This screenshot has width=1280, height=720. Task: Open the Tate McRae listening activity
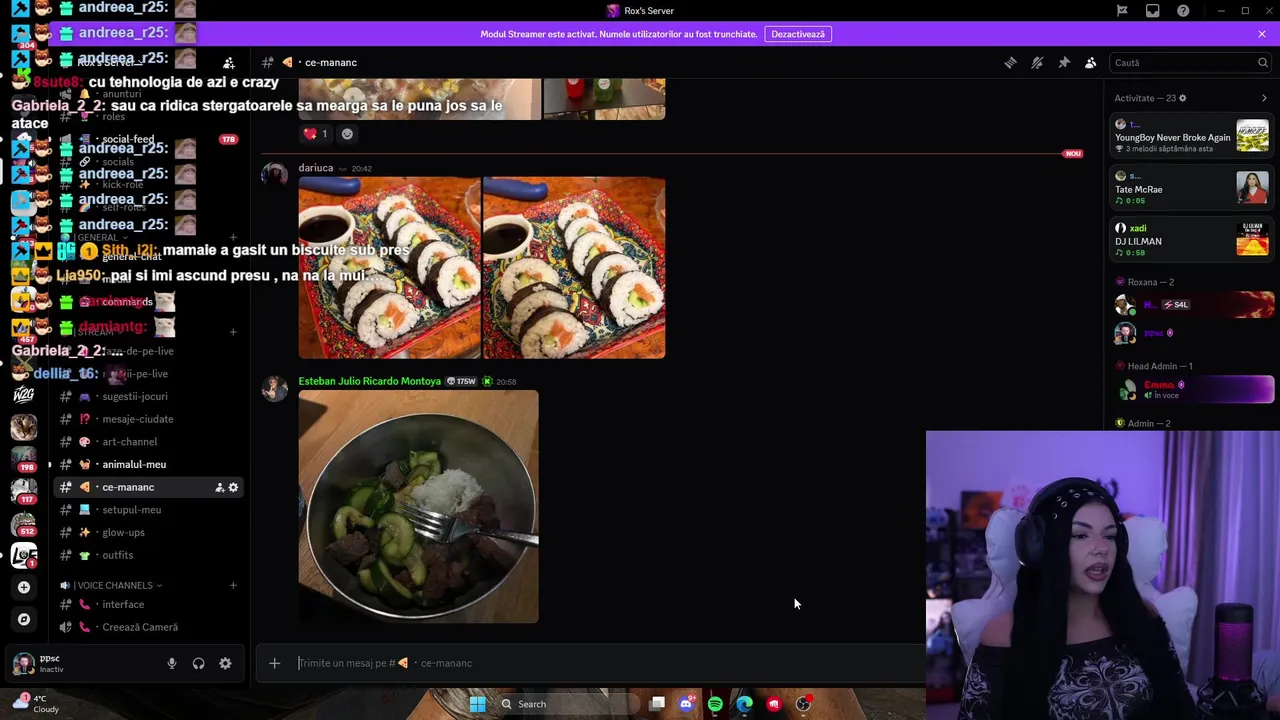tap(1192, 188)
